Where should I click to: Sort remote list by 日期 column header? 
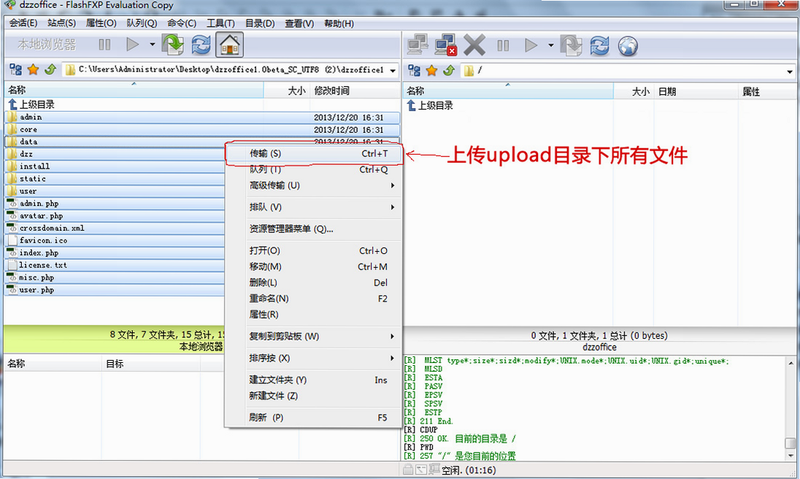(696, 91)
